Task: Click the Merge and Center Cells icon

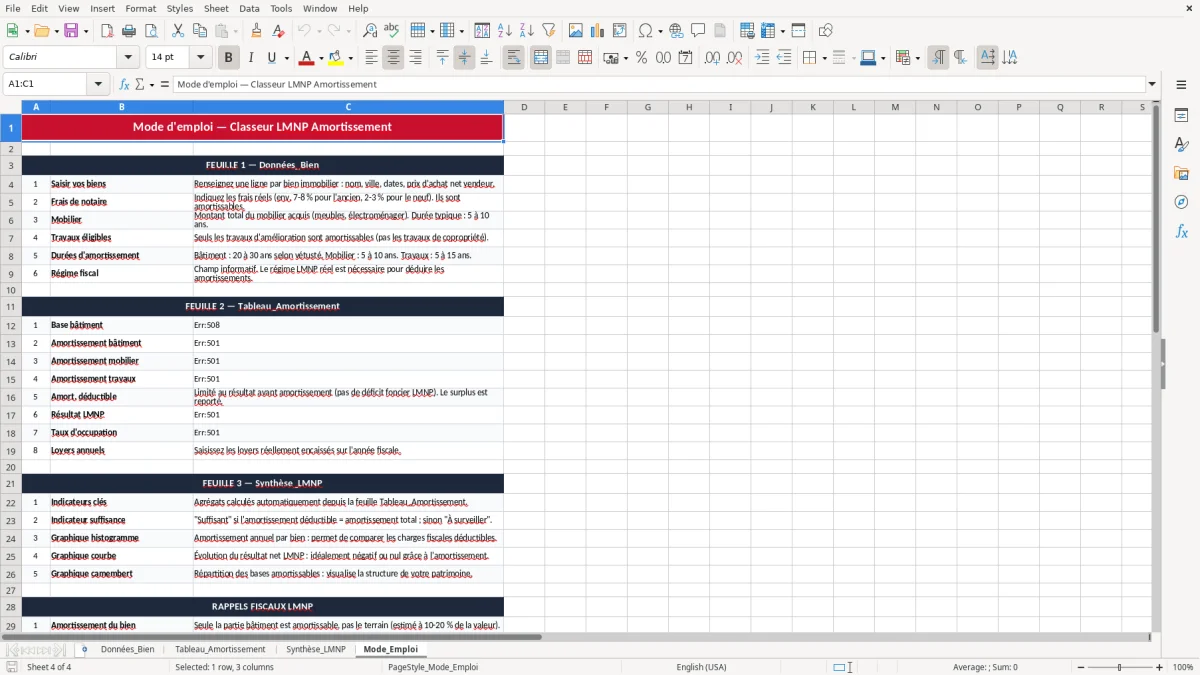Action: tap(541, 58)
